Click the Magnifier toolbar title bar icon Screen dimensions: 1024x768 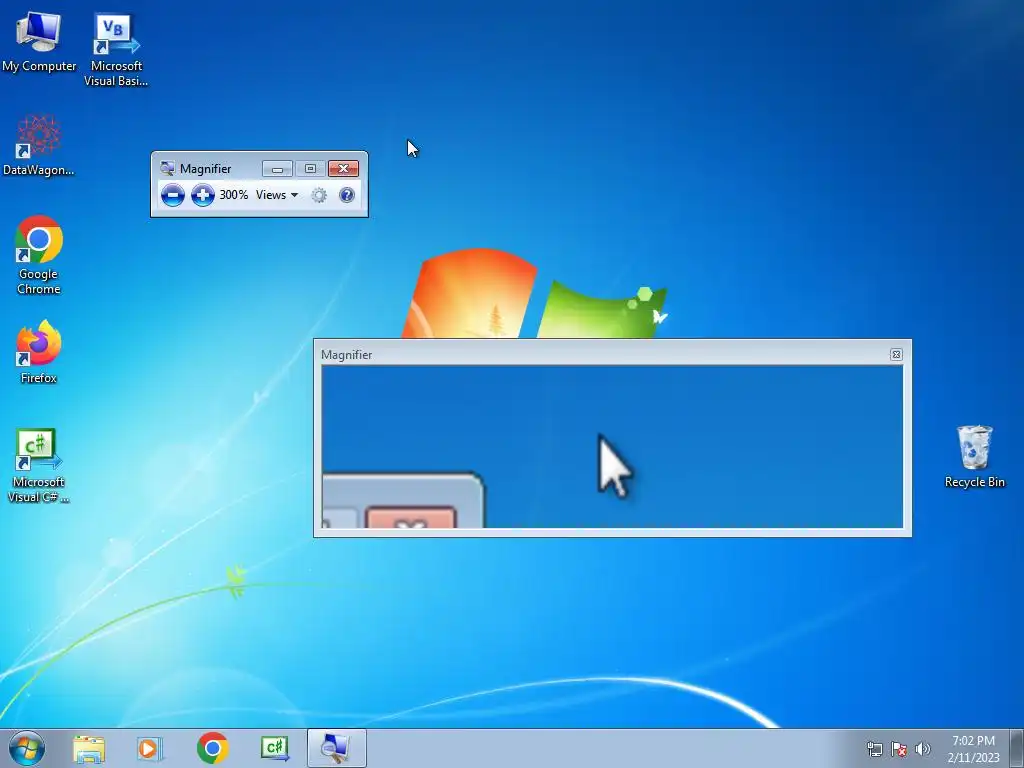click(167, 168)
